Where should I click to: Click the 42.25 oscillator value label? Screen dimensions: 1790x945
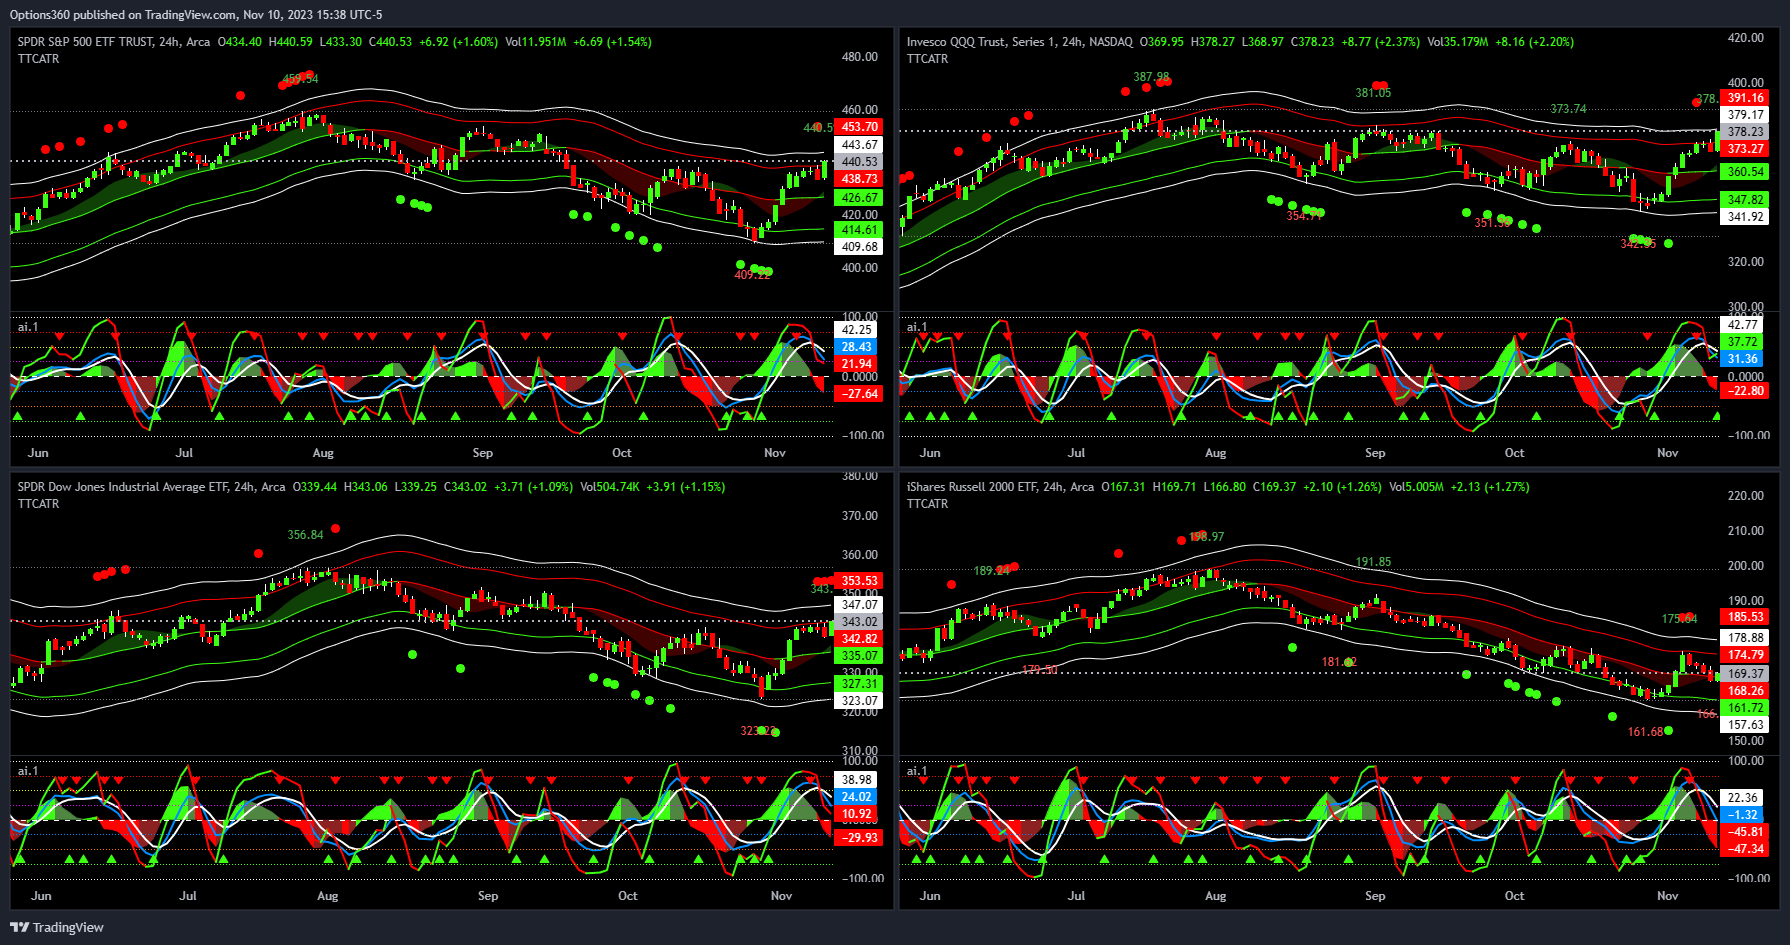pyautogui.click(x=856, y=330)
